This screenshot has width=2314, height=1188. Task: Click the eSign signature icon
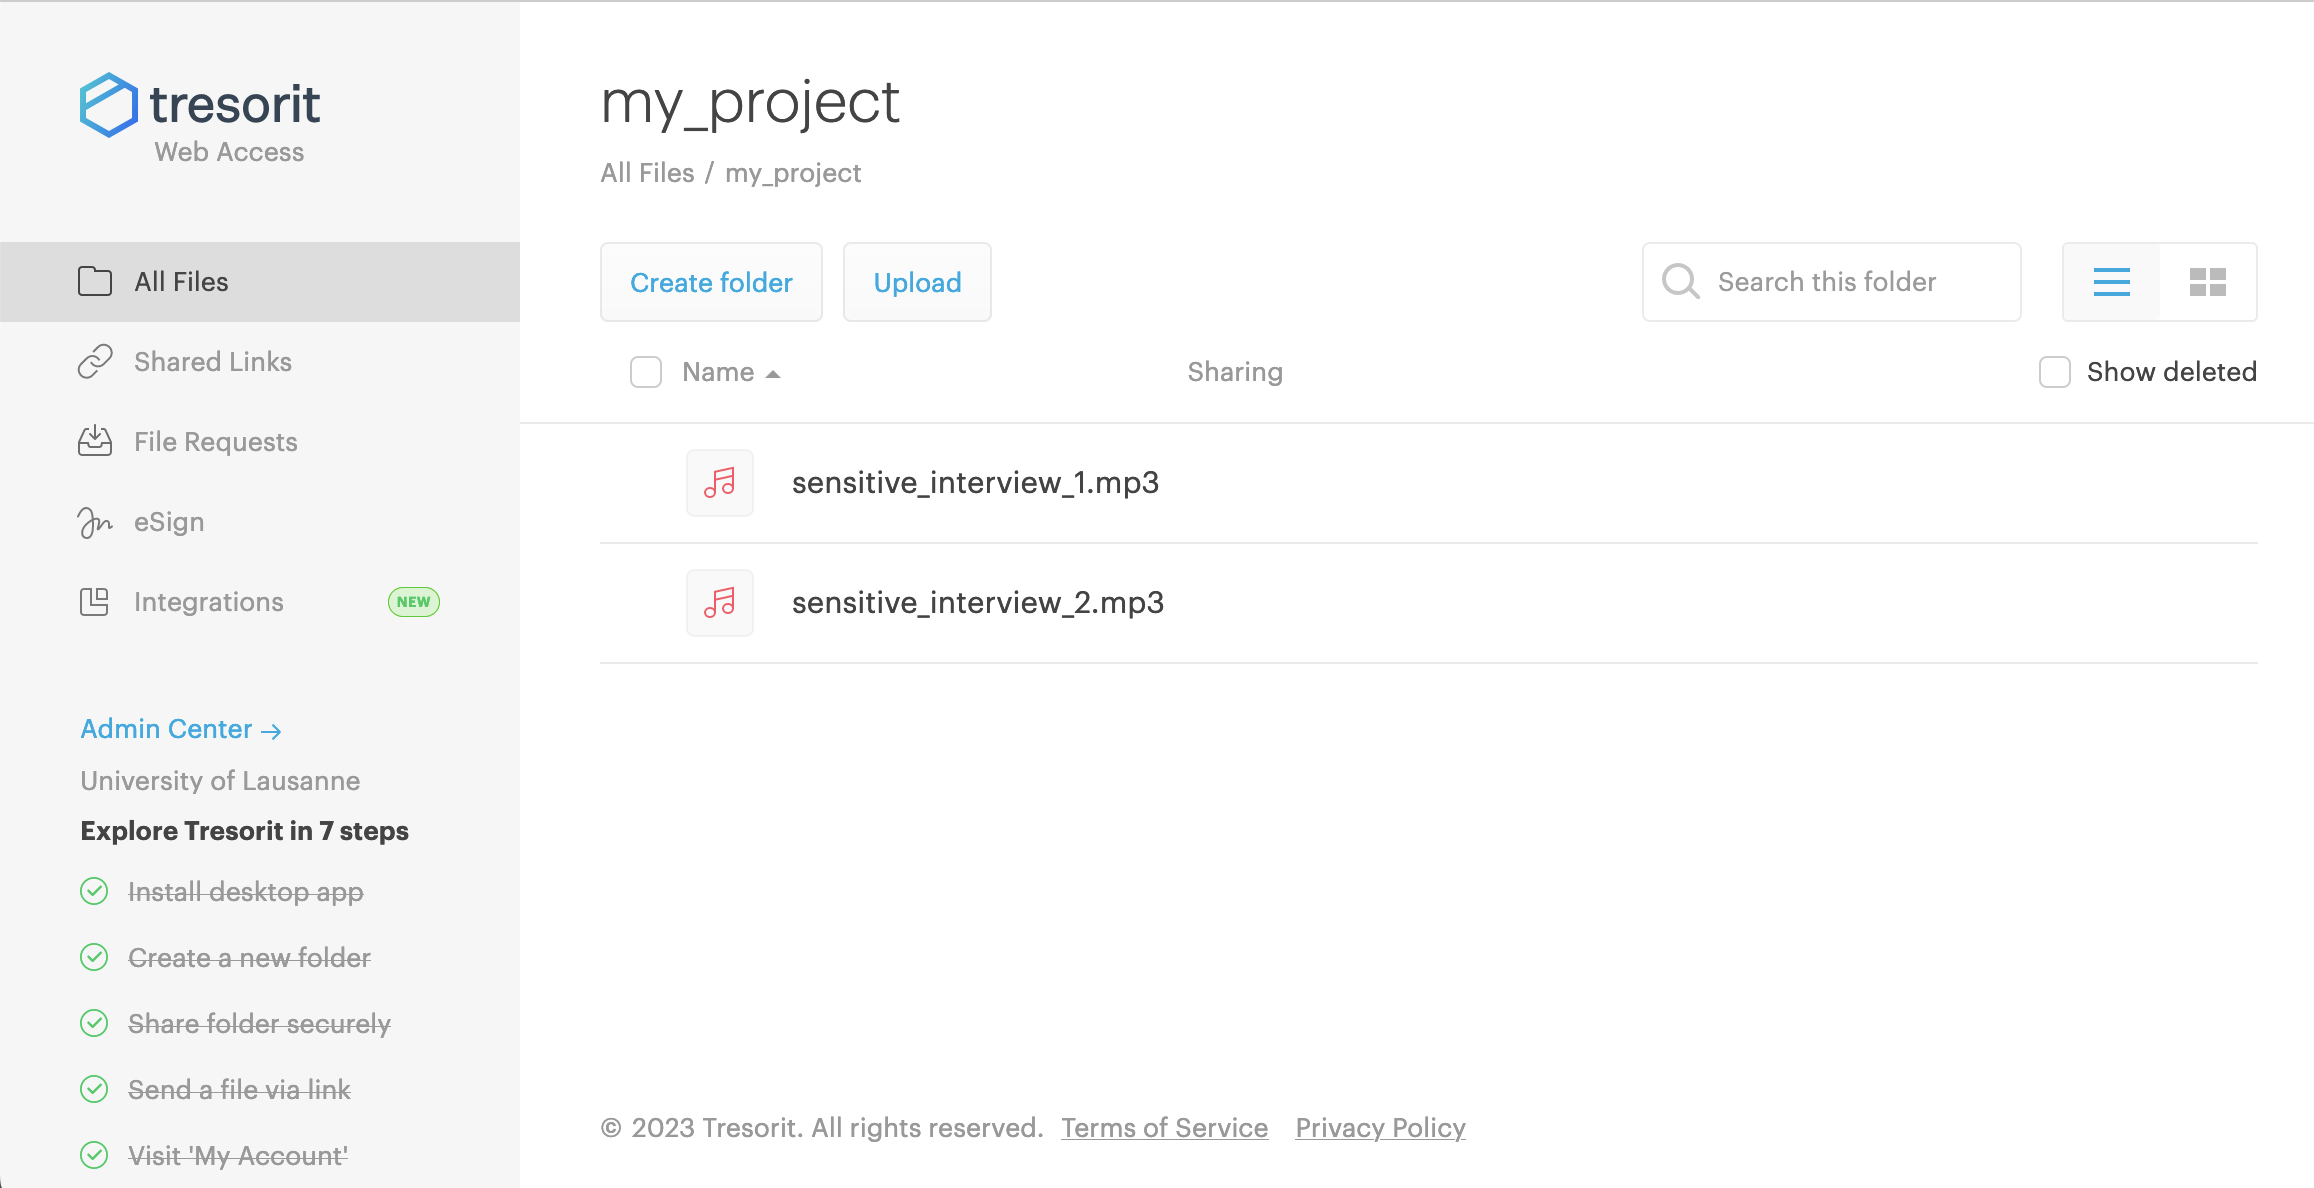coord(95,522)
